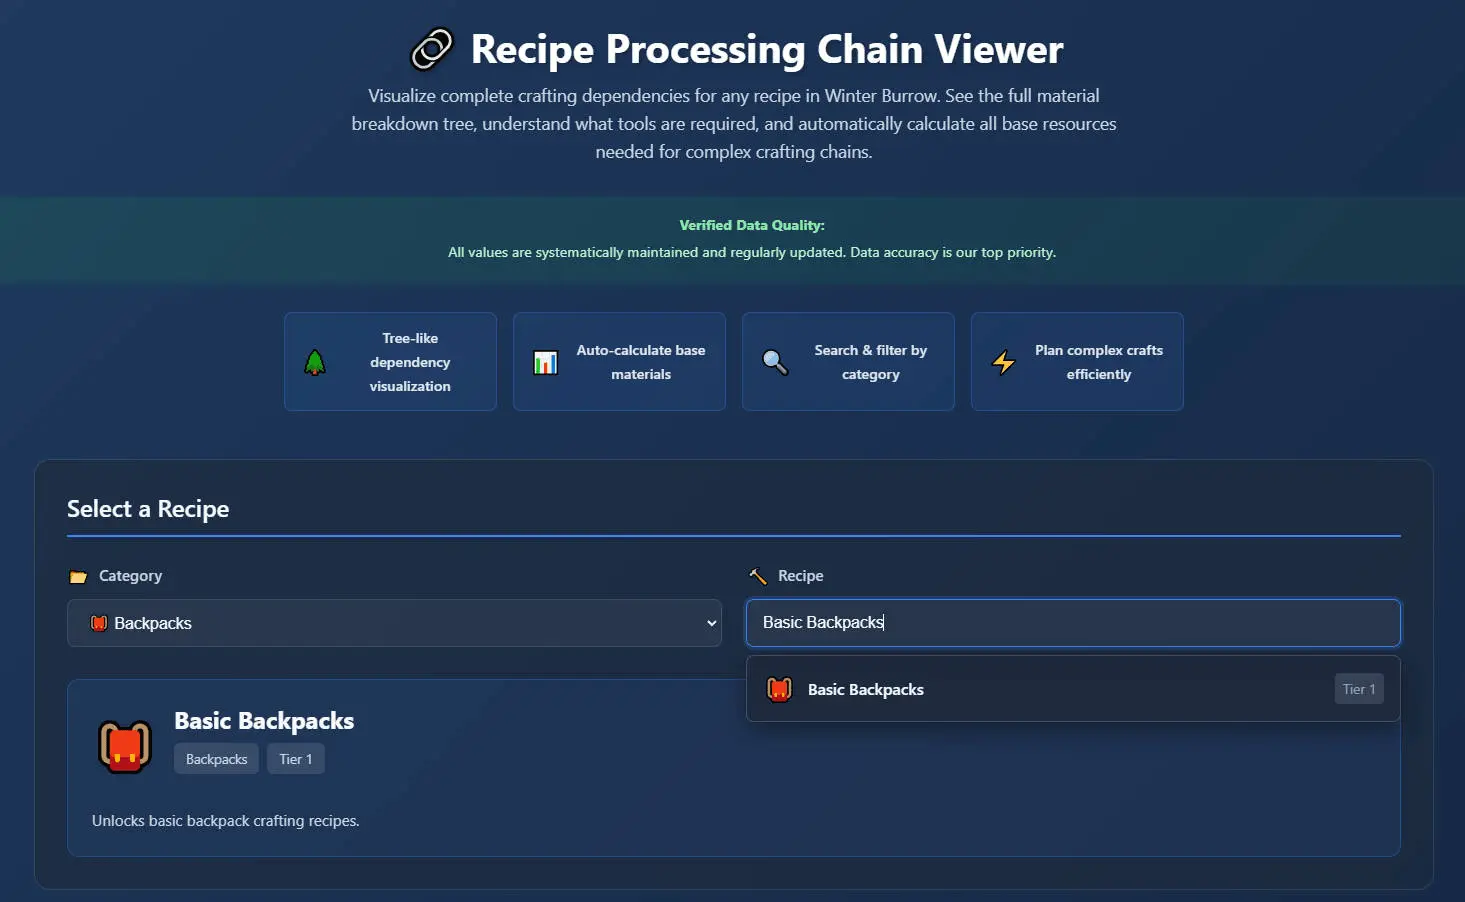Screen dimensions: 1465x902
Task: Click the backpack icon in the suggestion row
Action: coord(779,689)
